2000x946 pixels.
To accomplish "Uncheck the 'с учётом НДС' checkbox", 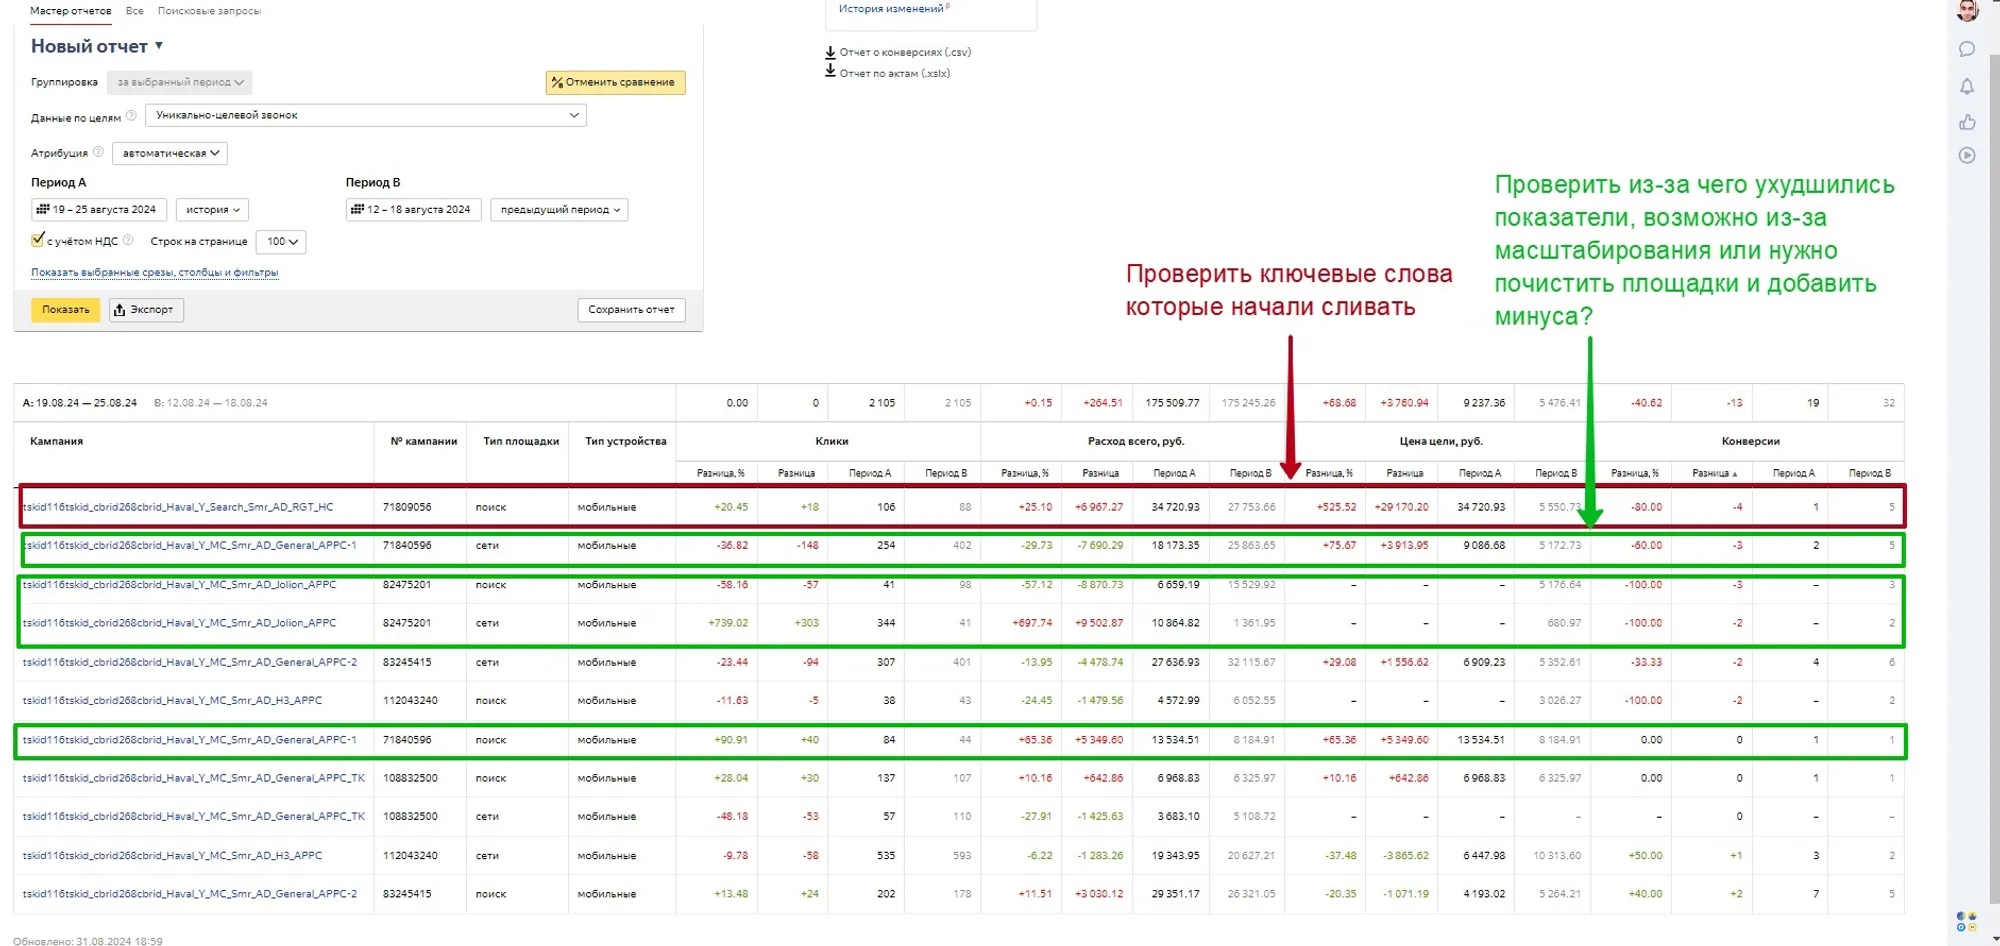I will (38, 240).
